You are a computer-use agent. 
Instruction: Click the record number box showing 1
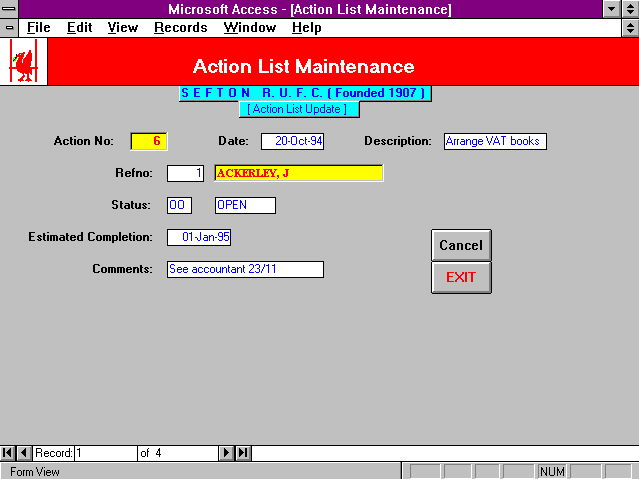[x=106, y=453]
